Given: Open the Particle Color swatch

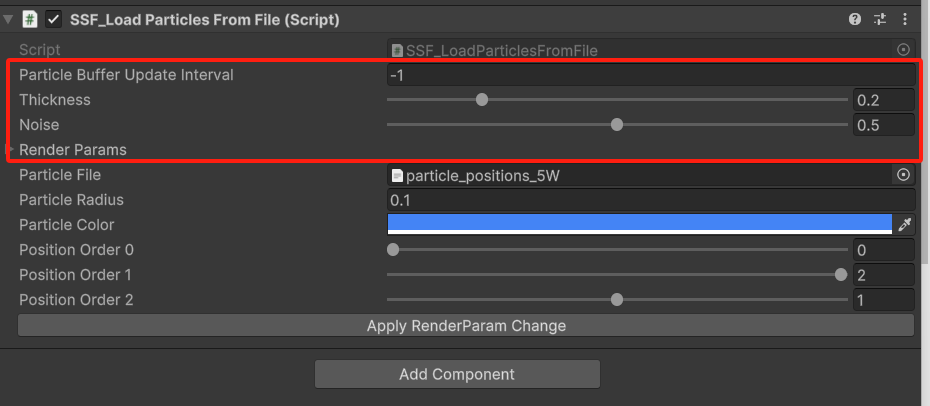Looking at the screenshot, I should 639,224.
